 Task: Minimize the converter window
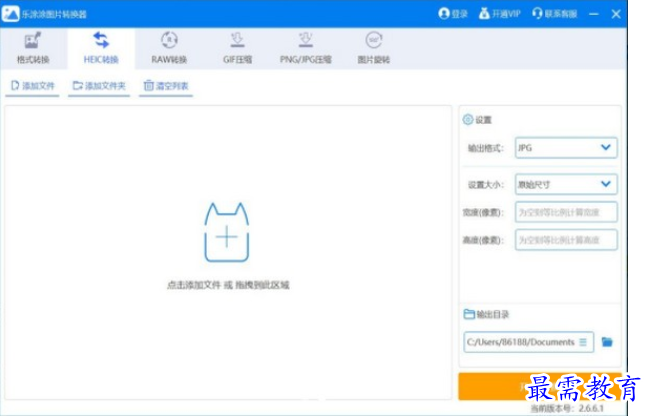coord(594,14)
